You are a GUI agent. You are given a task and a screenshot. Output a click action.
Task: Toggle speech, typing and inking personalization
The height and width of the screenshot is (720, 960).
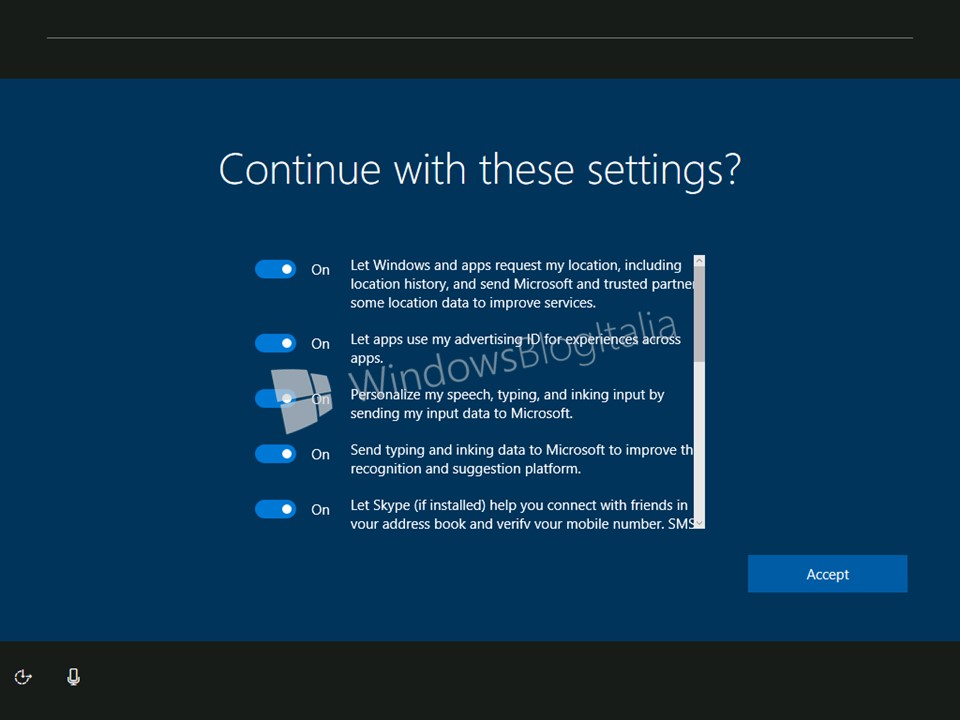point(276,399)
